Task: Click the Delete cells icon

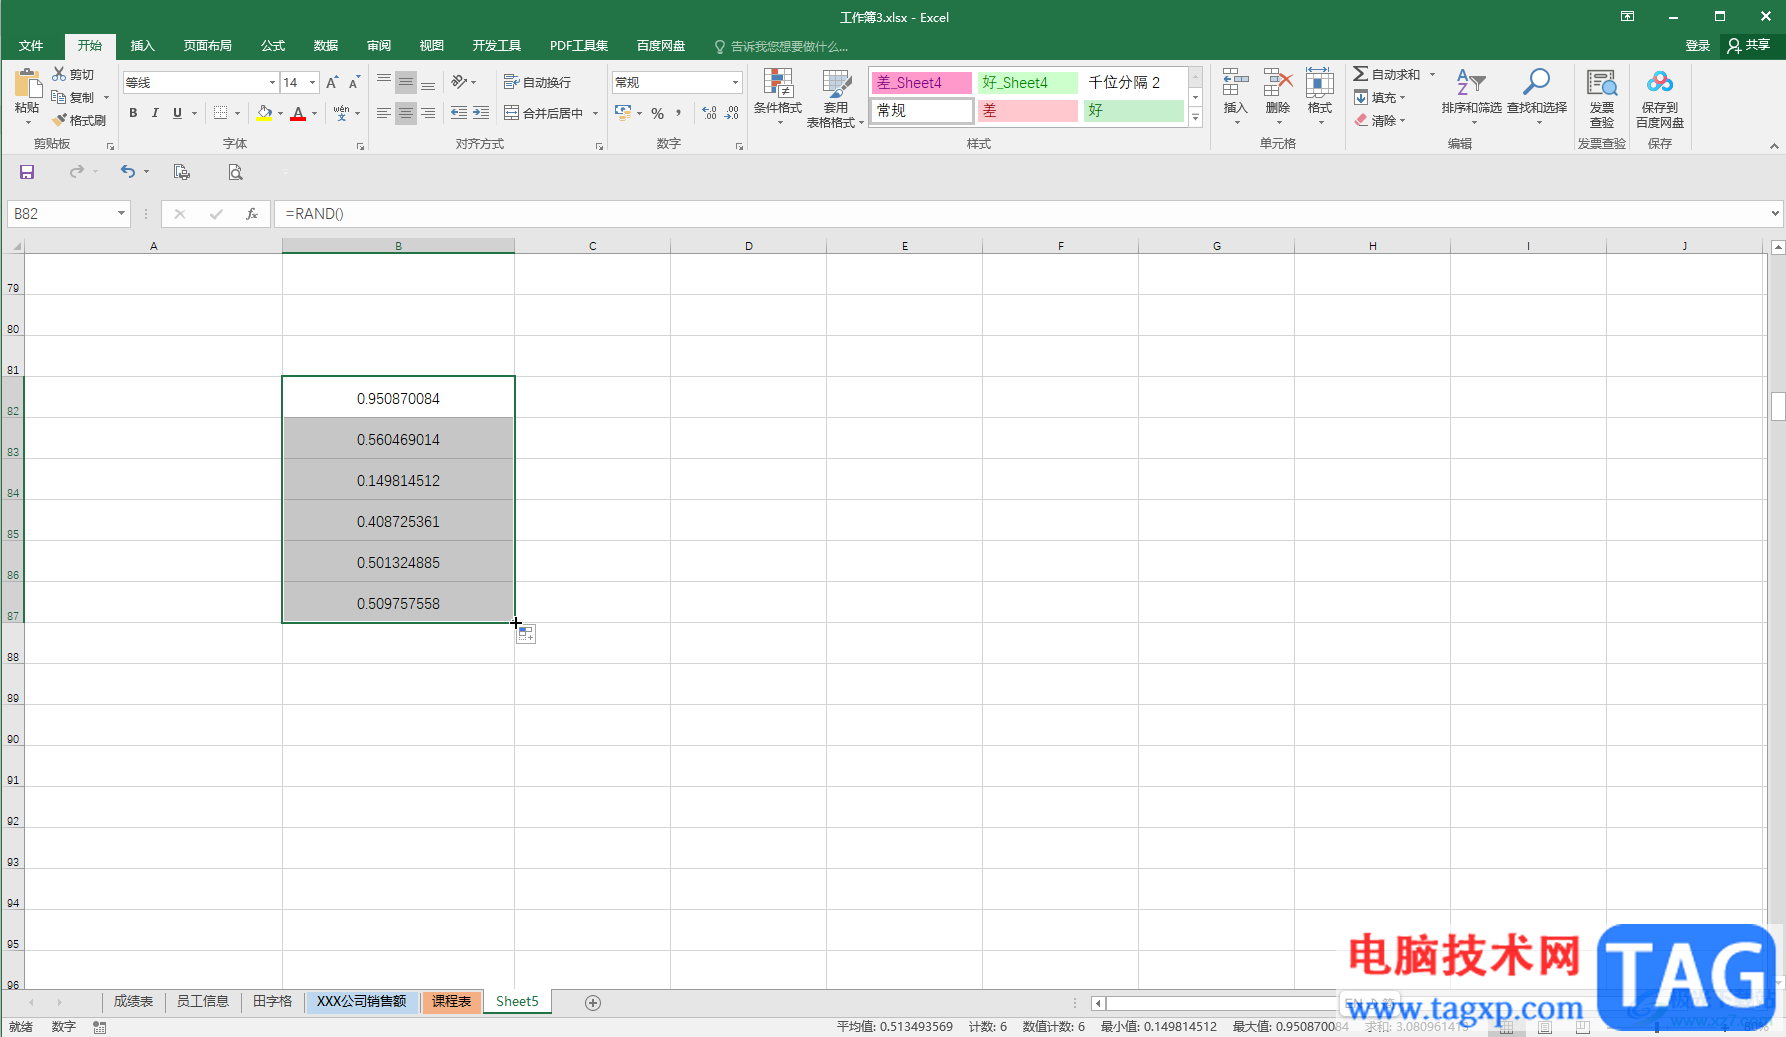Action: [x=1278, y=82]
